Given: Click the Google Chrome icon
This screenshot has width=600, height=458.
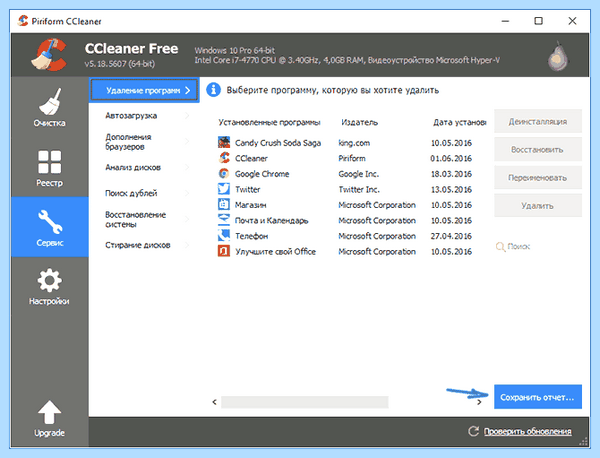Looking at the screenshot, I should click(224, 173).
